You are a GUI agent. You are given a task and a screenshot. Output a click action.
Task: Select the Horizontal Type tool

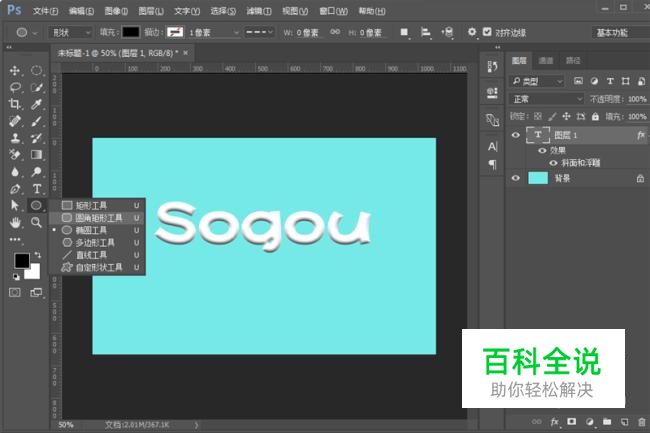pos(36,189)
